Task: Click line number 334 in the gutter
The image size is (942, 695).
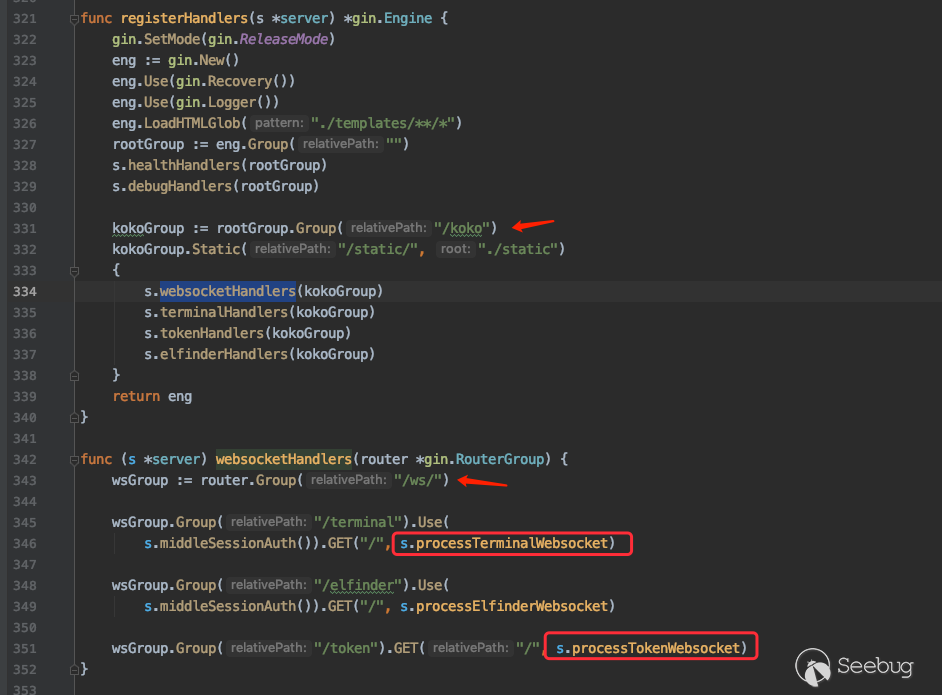Action: click(25, 291)
